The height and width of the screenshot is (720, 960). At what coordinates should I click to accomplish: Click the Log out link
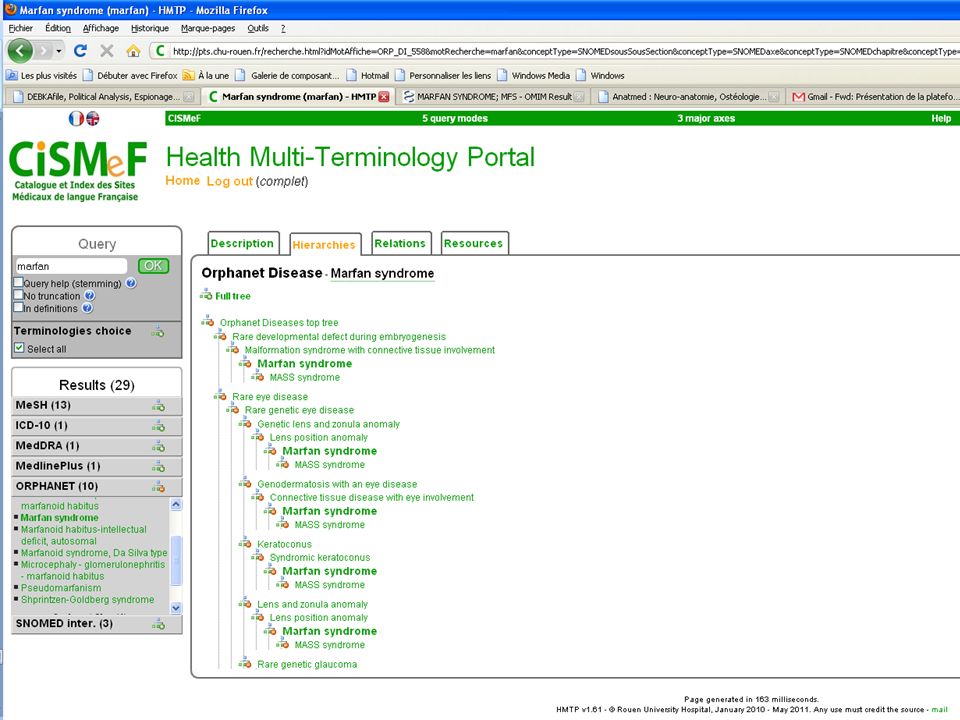click(230, 181)
